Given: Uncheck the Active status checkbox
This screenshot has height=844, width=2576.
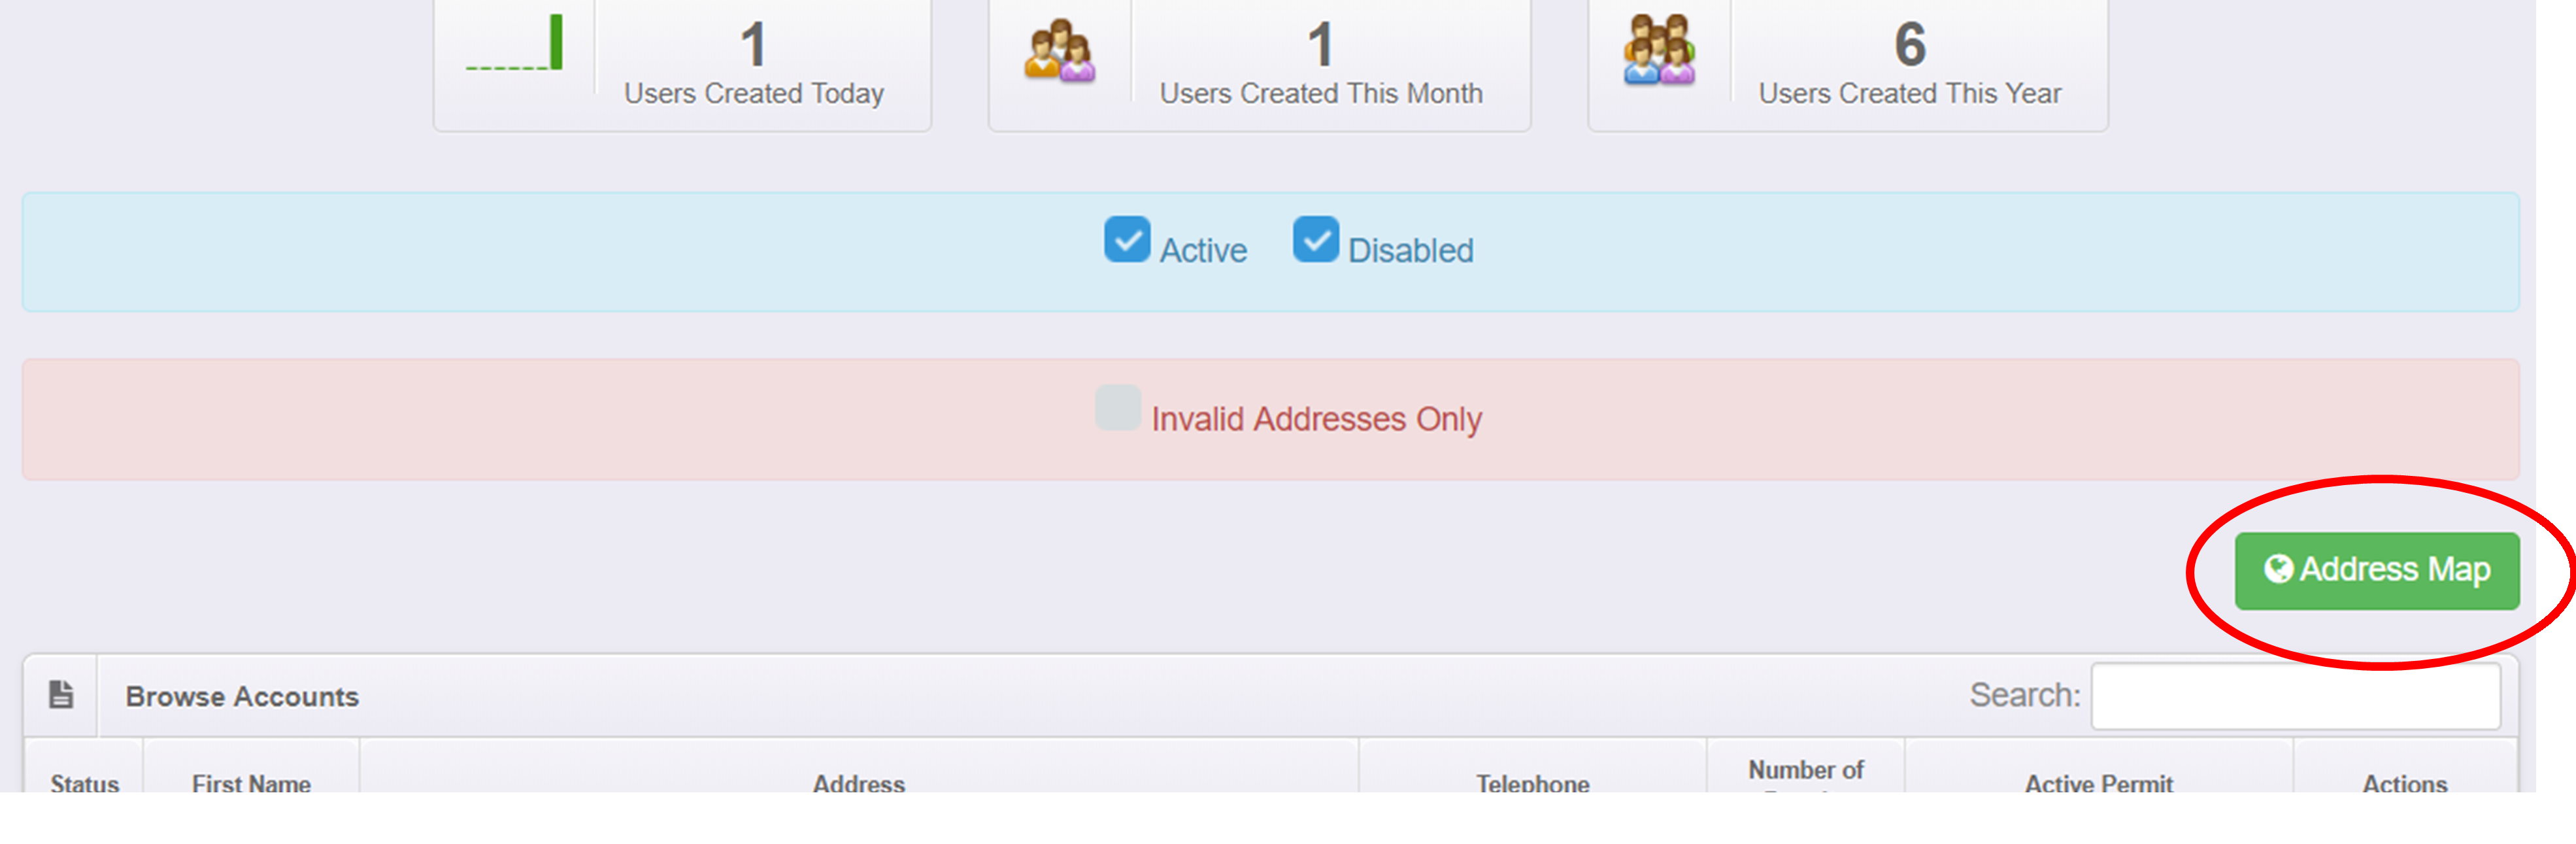Looking at the screenshot, I should (x=1127, y=240).
